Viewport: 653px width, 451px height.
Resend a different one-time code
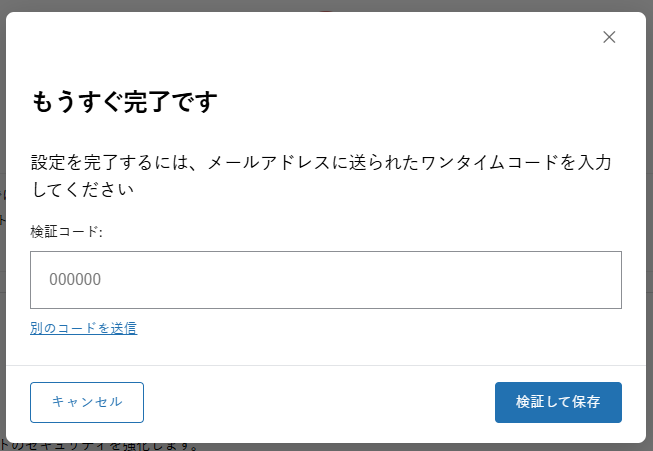click(83, 328)
